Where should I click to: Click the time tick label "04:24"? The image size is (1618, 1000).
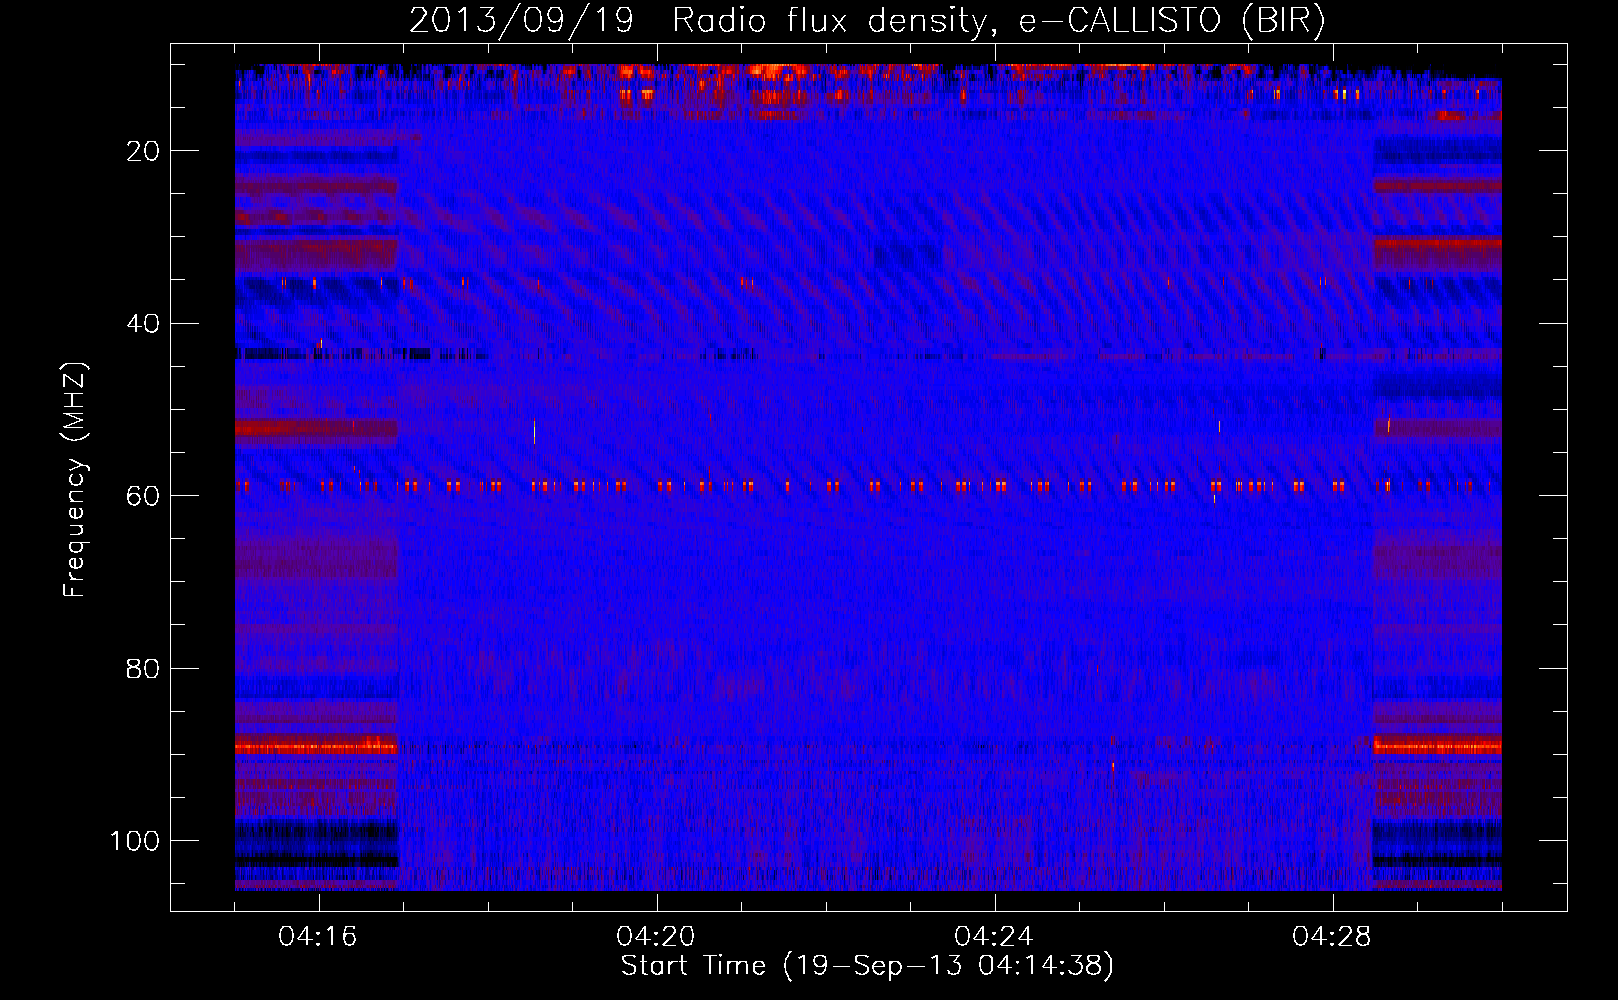coord(994,937)
